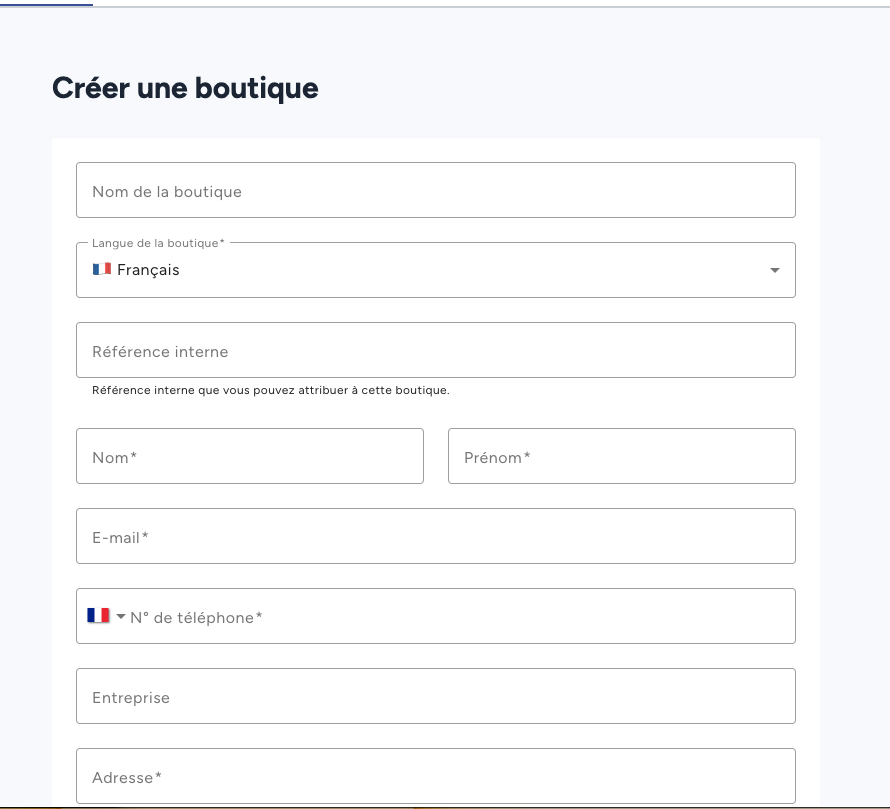The image size is (890, 809).
Task: Click the Adresse* placeholder label
Action: (127, 777)
